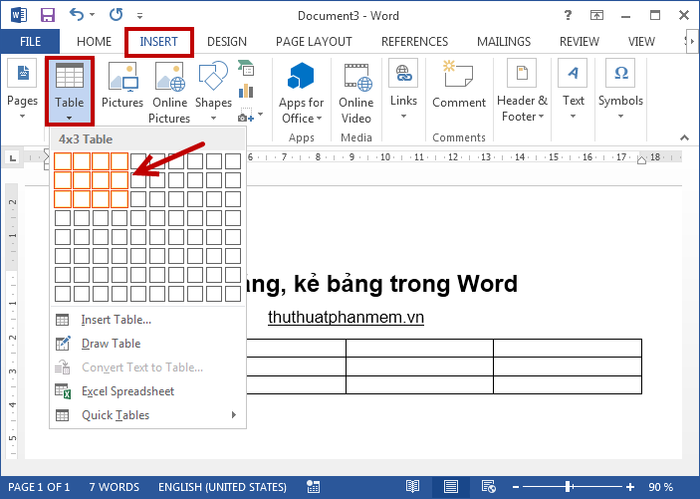Click the Table button in the ribbon
Image resolution: width=700 pixels, height=499 pixels.
coord(69,91)
